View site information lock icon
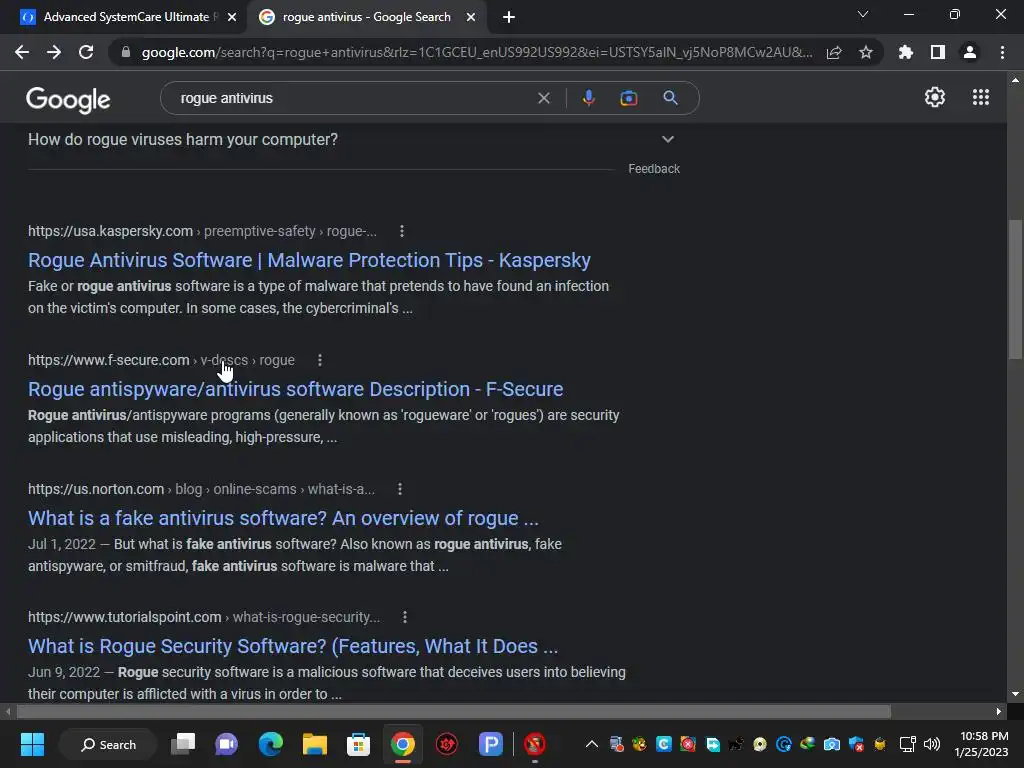Image resolution: width=1024 pixels, height=768 pixels. pos(126,52)
